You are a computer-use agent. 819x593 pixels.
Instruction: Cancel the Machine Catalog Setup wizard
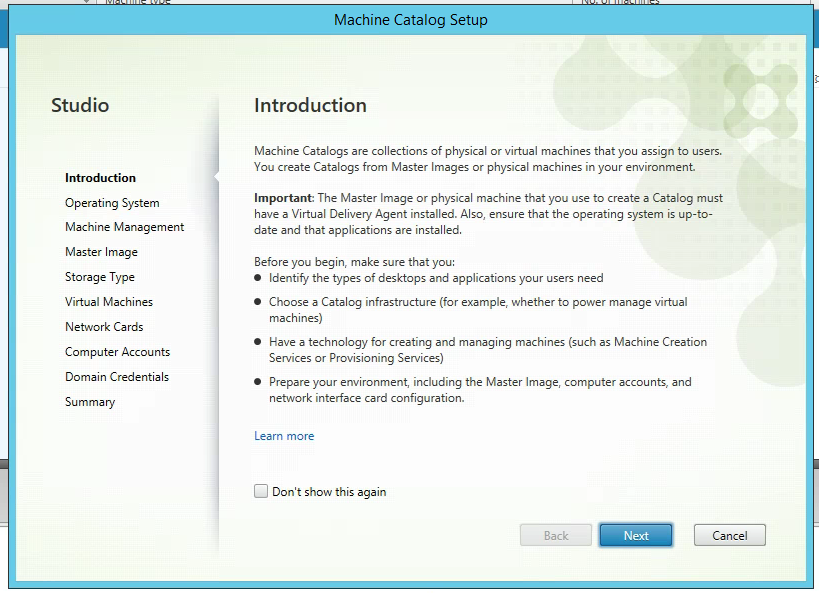click(729, 535)
